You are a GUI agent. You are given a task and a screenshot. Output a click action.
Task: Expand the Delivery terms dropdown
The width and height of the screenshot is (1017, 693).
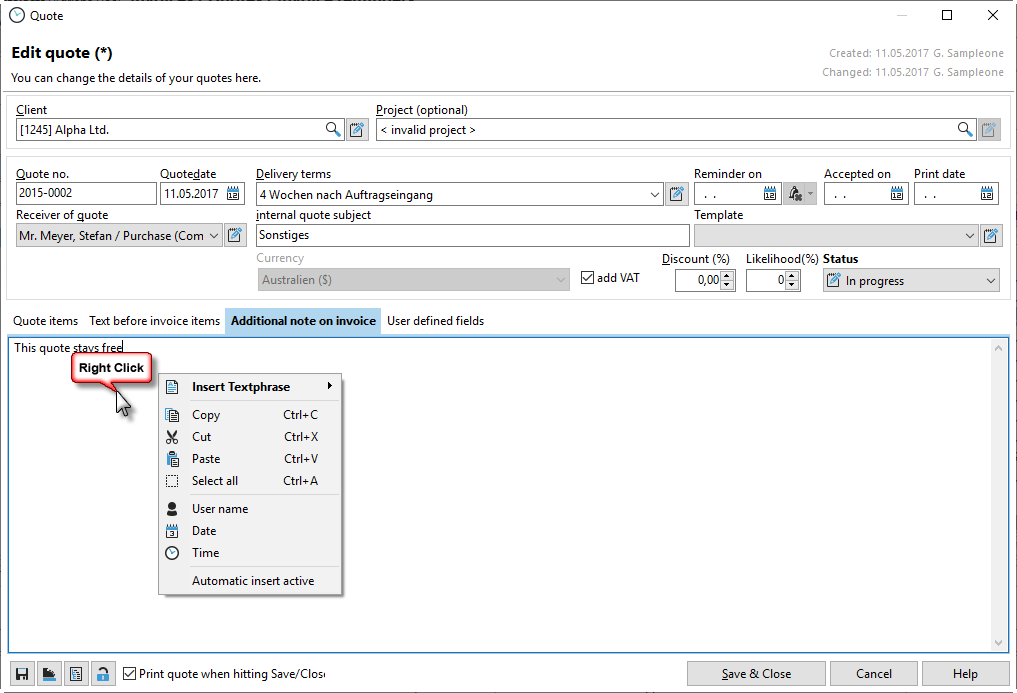(655, 195)
